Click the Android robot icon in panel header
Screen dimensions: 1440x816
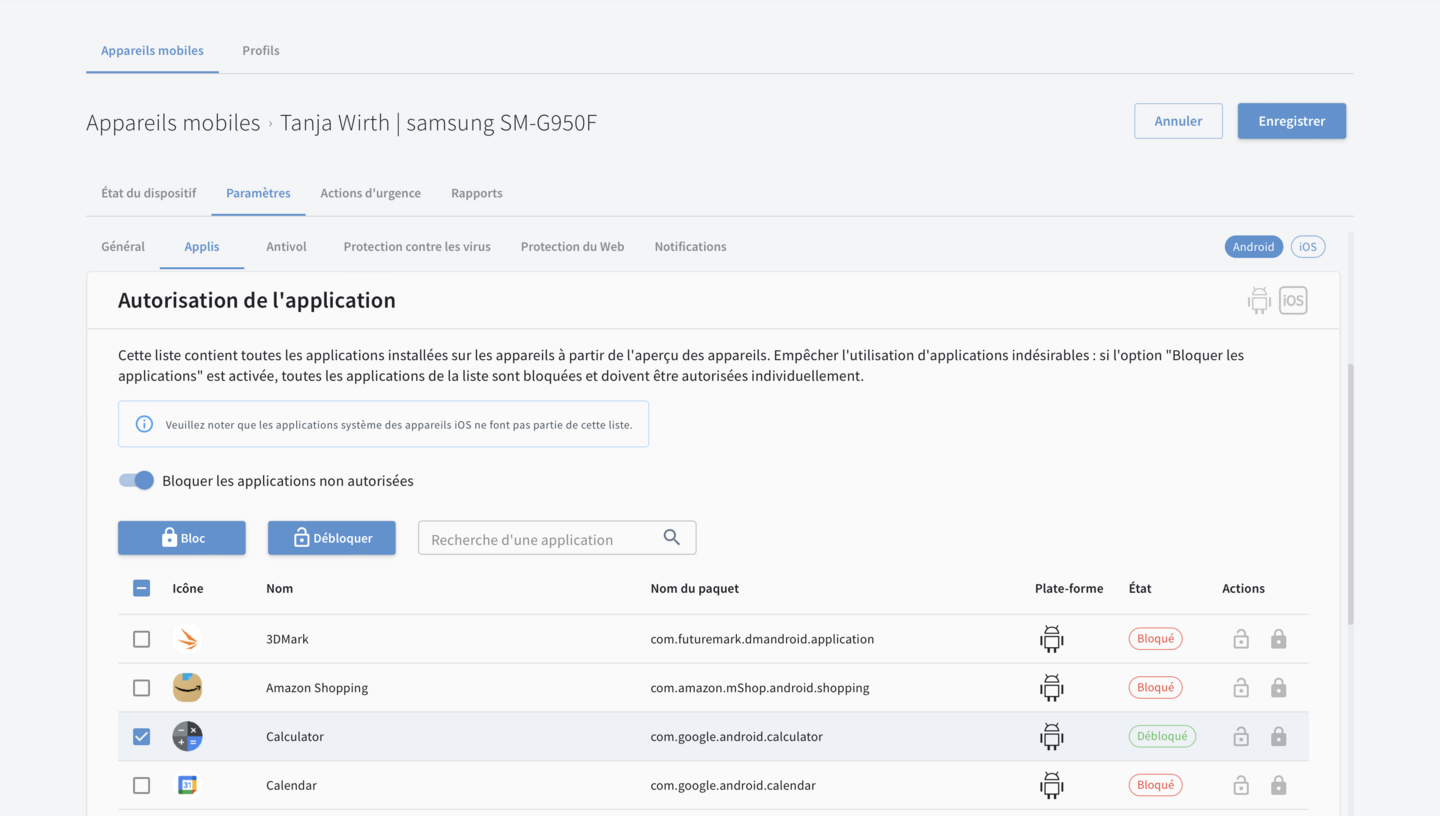1258,300
